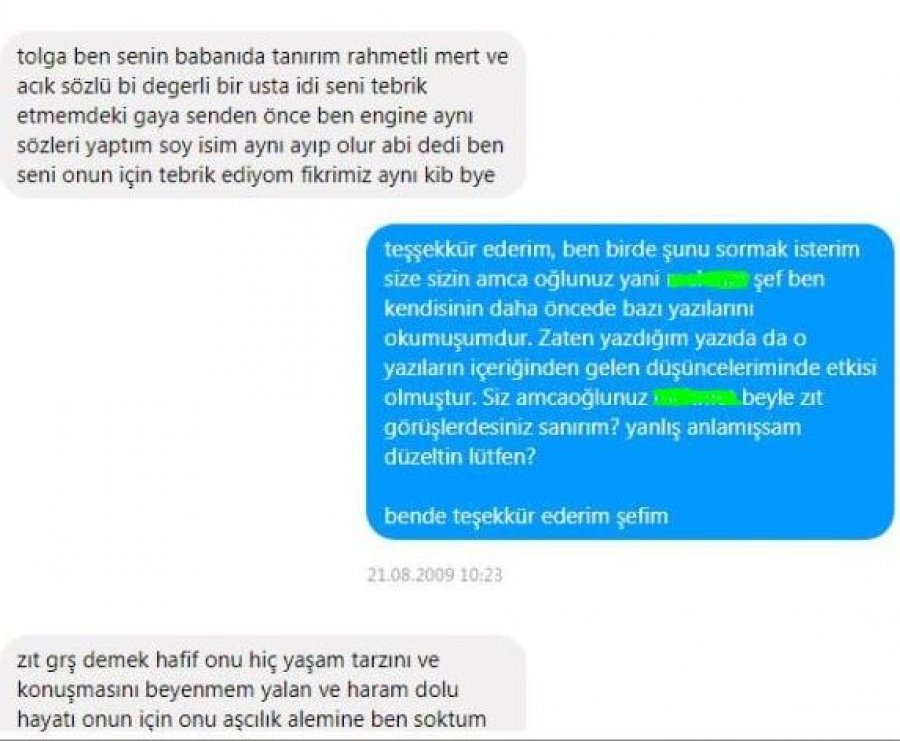Click the line "yazıların içeriğinden gelen düşüncelerimde etkisi"

click(630, 368)
